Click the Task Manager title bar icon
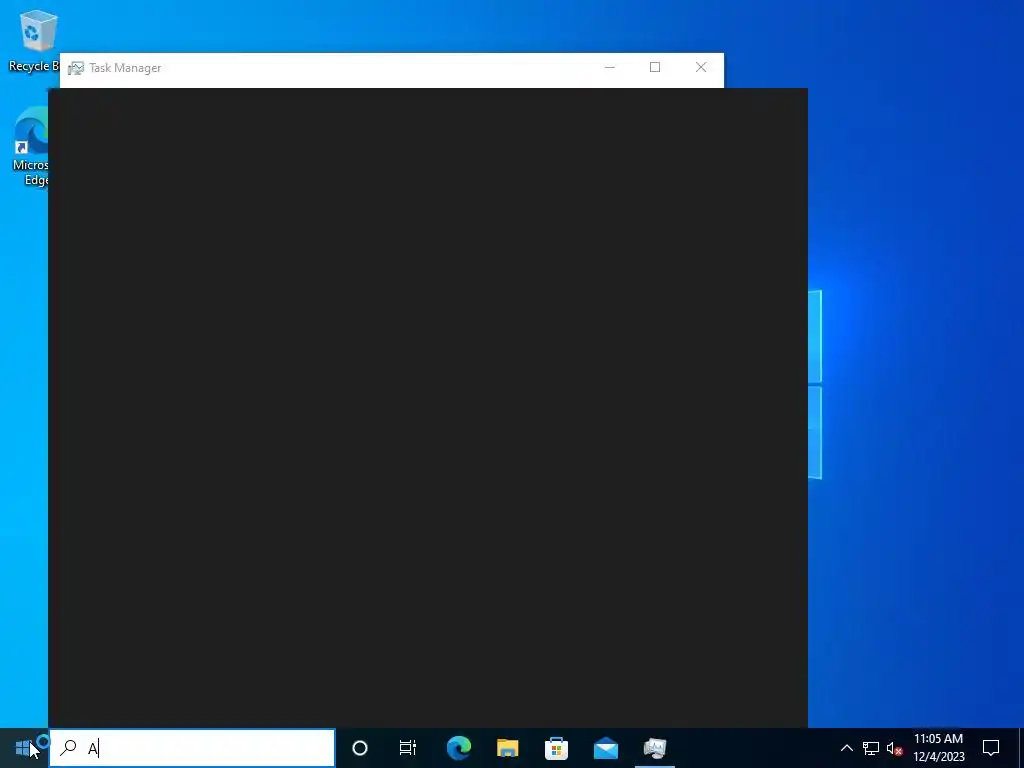 pos(76,68)
